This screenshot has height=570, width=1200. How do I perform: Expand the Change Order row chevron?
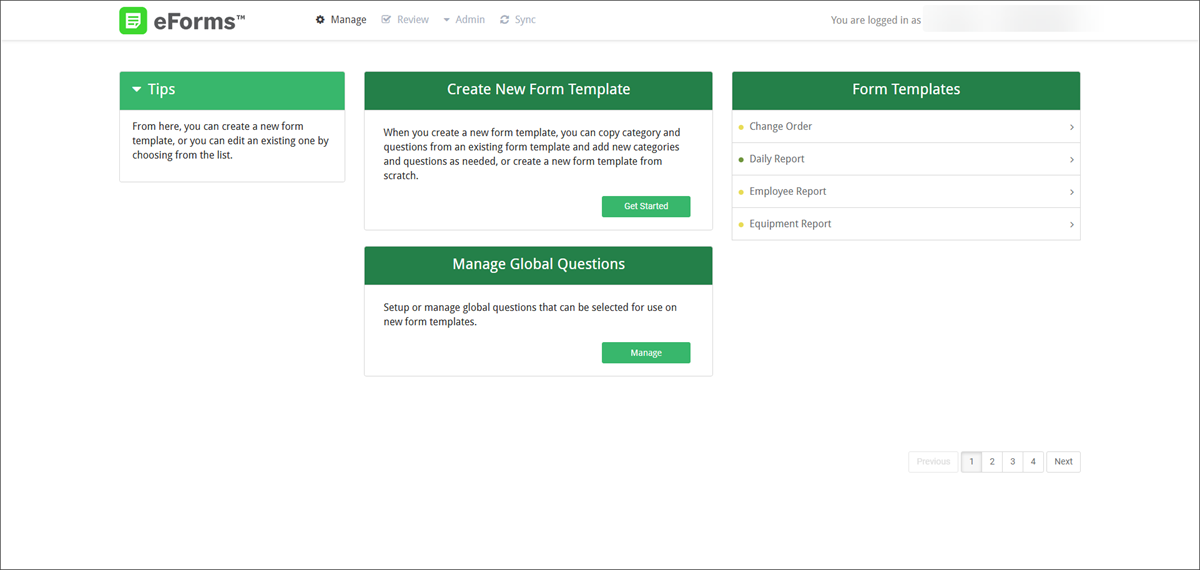point(1072,127)
